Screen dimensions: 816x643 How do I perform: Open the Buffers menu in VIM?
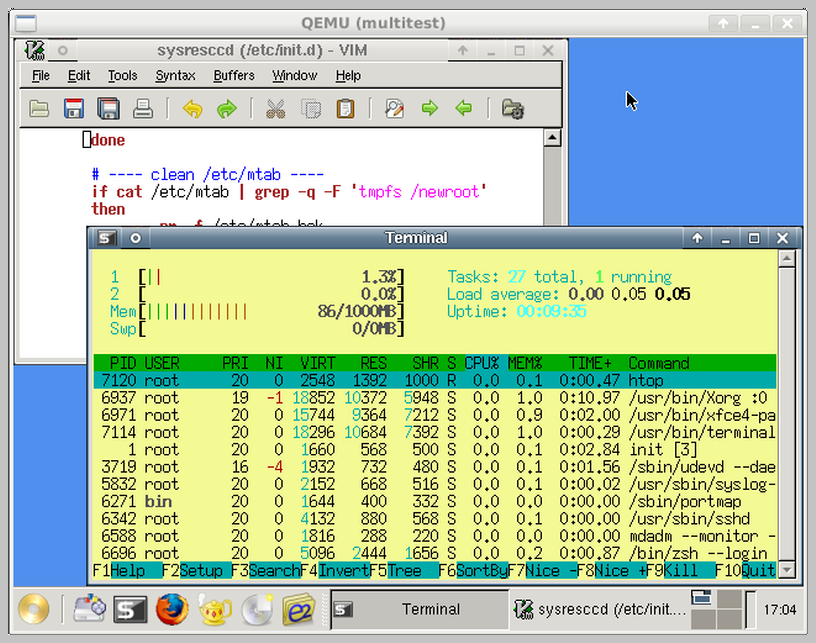pyautogui.click(x=234, y=76)
